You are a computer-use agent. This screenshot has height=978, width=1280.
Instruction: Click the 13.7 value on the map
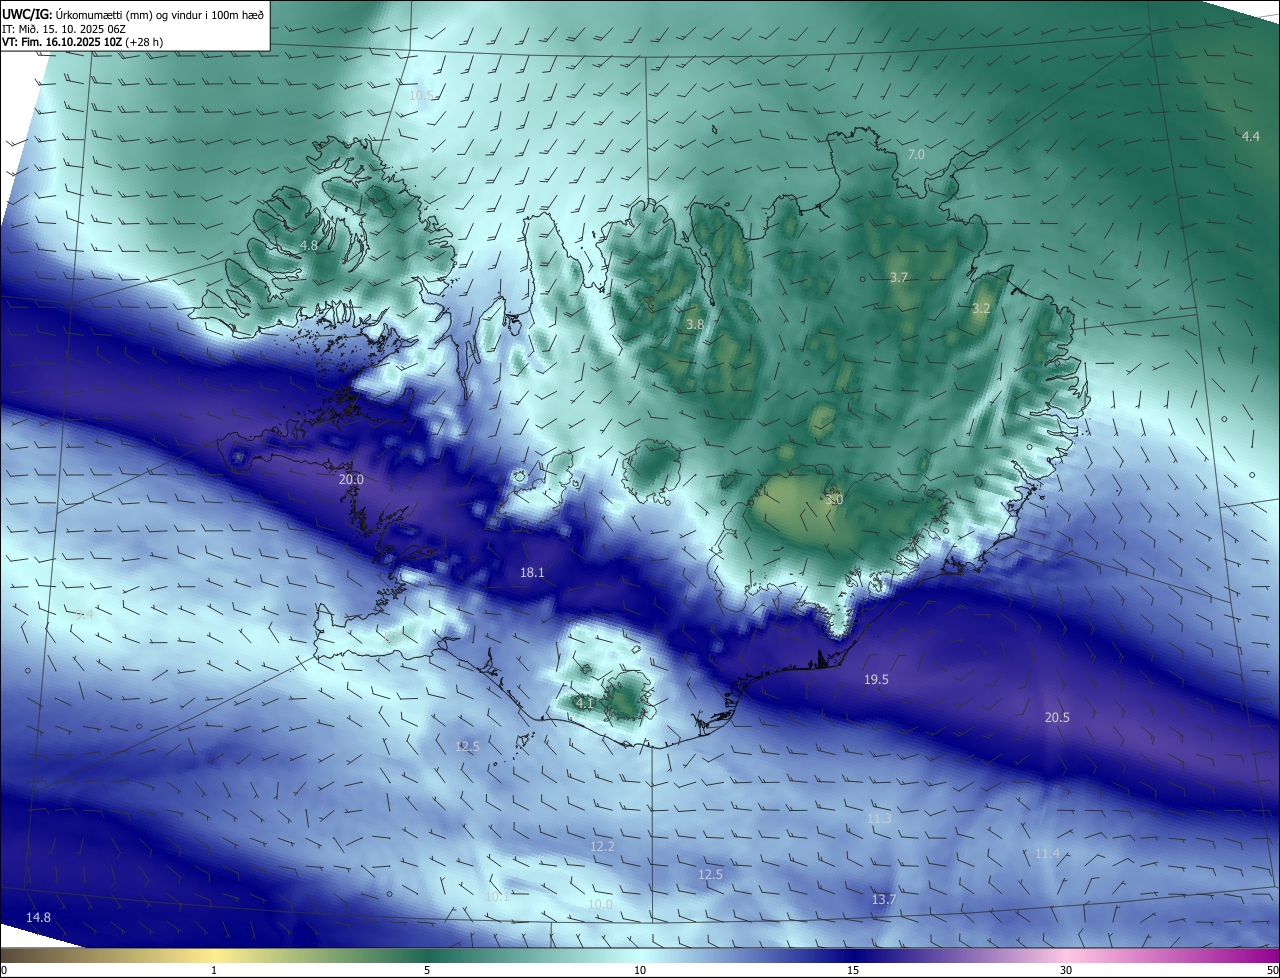point(883,900)
